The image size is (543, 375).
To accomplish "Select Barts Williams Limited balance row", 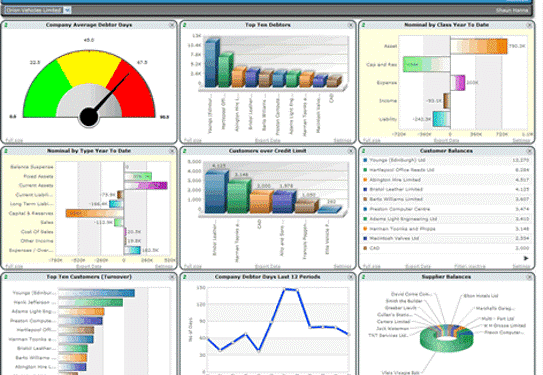I will click(446, 199).
